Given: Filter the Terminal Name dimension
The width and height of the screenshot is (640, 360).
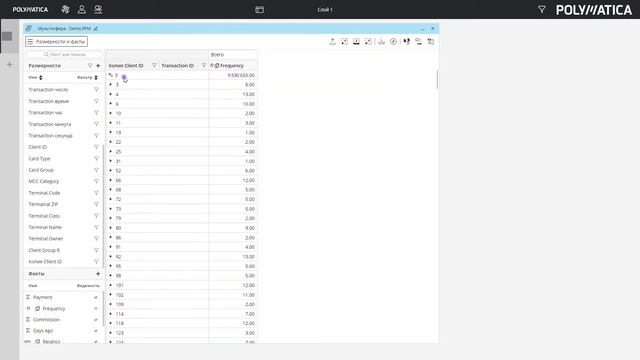Looking at the screenshot, I should coord(96,227).
